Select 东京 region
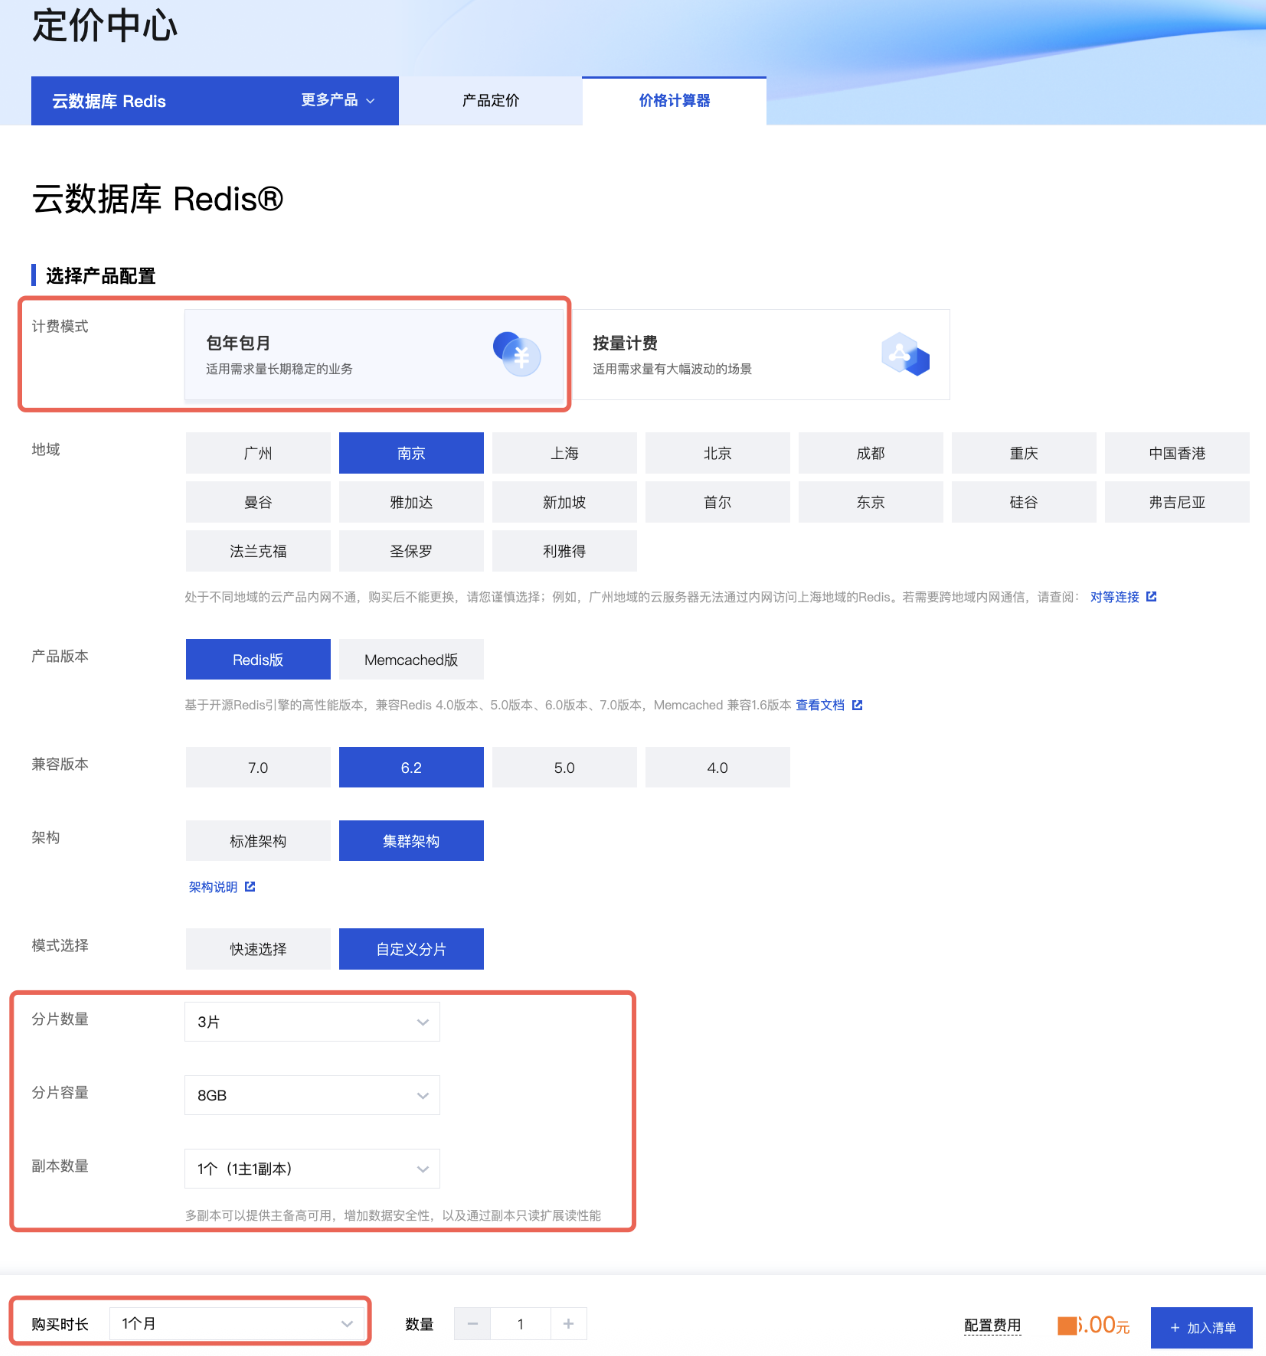Screen dimensions: 1266x1356 pyautogui.click(x=870, y=502)
